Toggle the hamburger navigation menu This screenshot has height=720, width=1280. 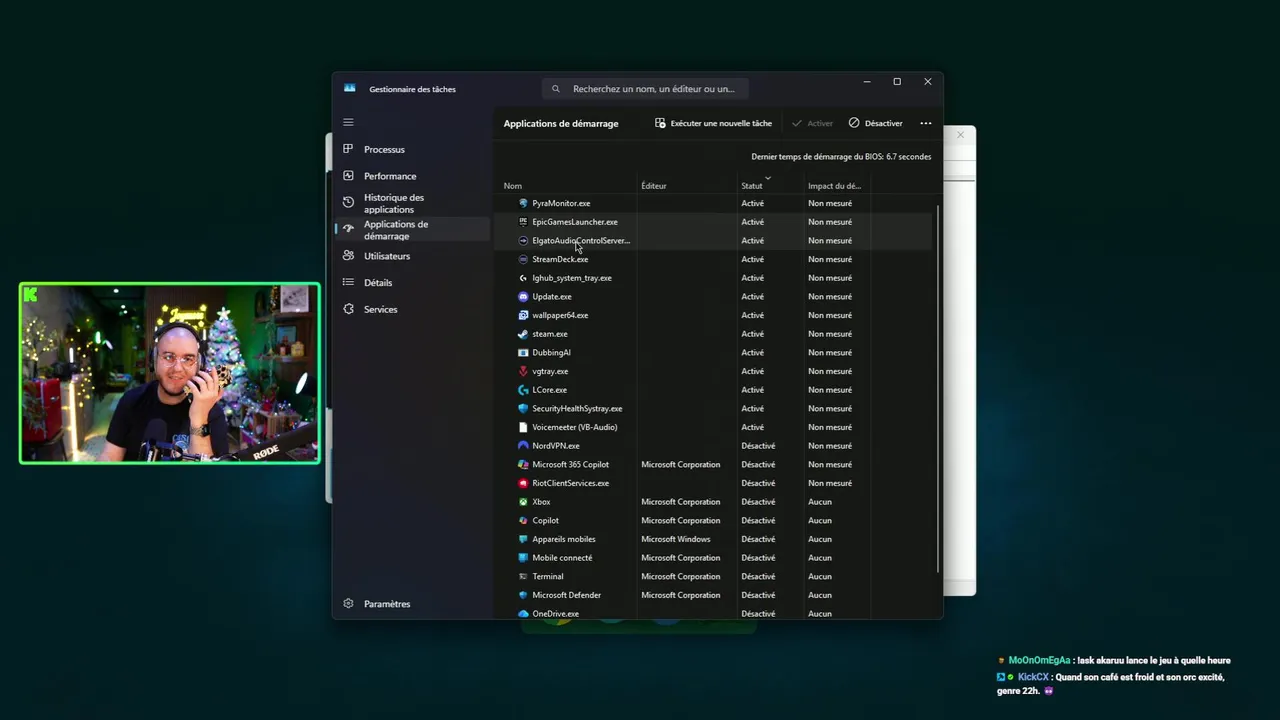click(x=348, y=122)
